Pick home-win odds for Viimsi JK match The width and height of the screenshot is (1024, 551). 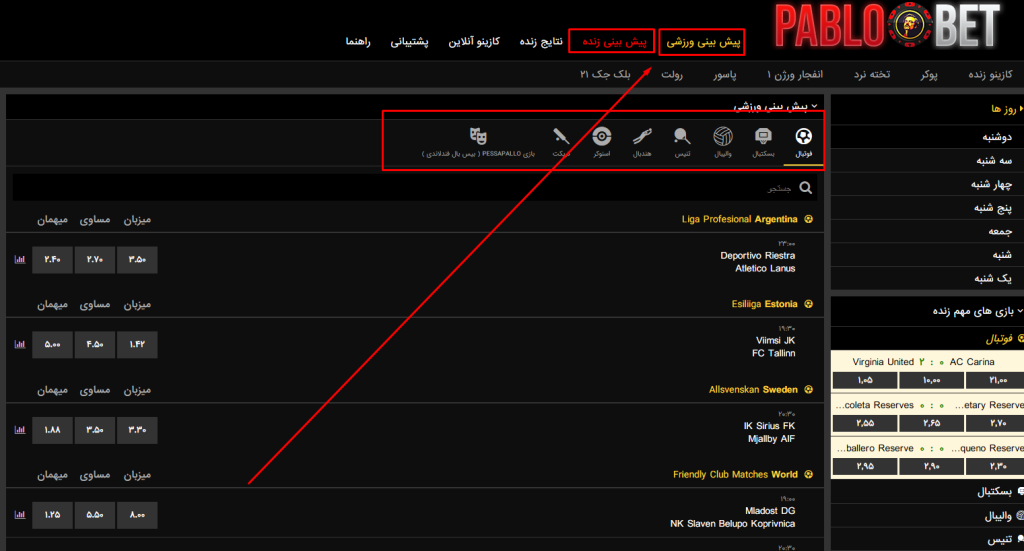click(137, 345)
